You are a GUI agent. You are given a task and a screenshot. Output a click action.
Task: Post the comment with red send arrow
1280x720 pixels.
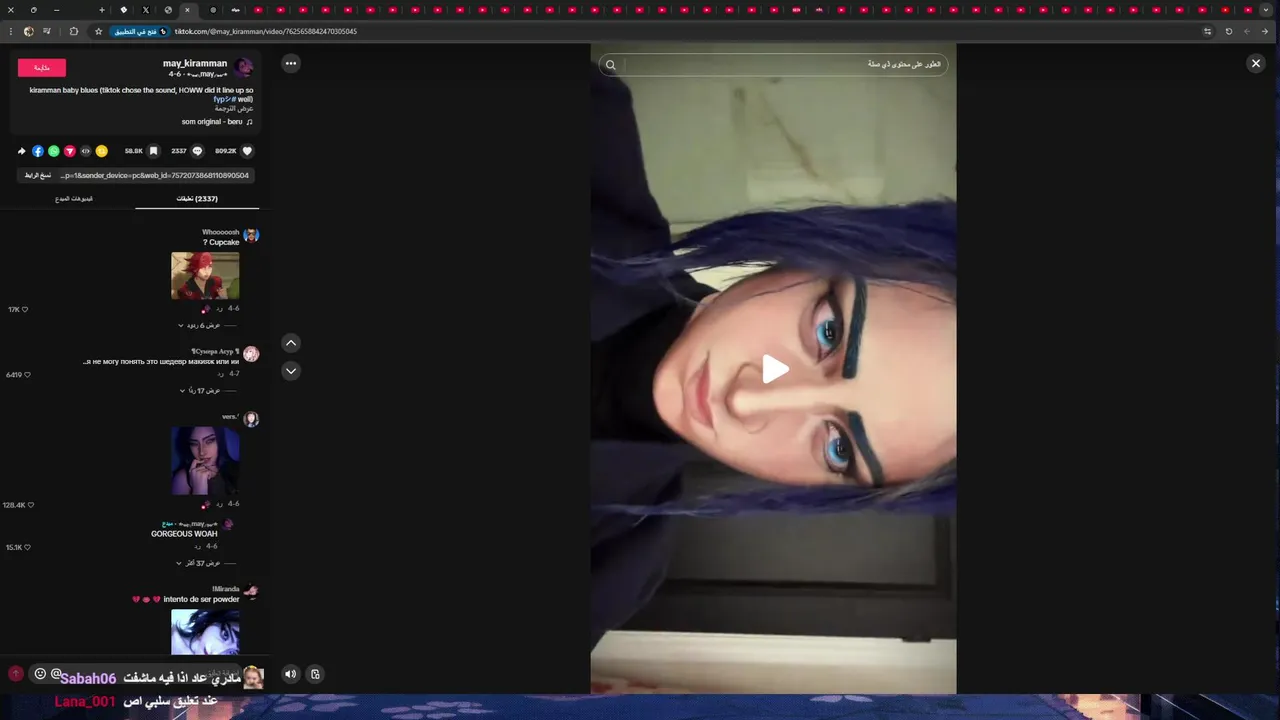click(15, 674)
